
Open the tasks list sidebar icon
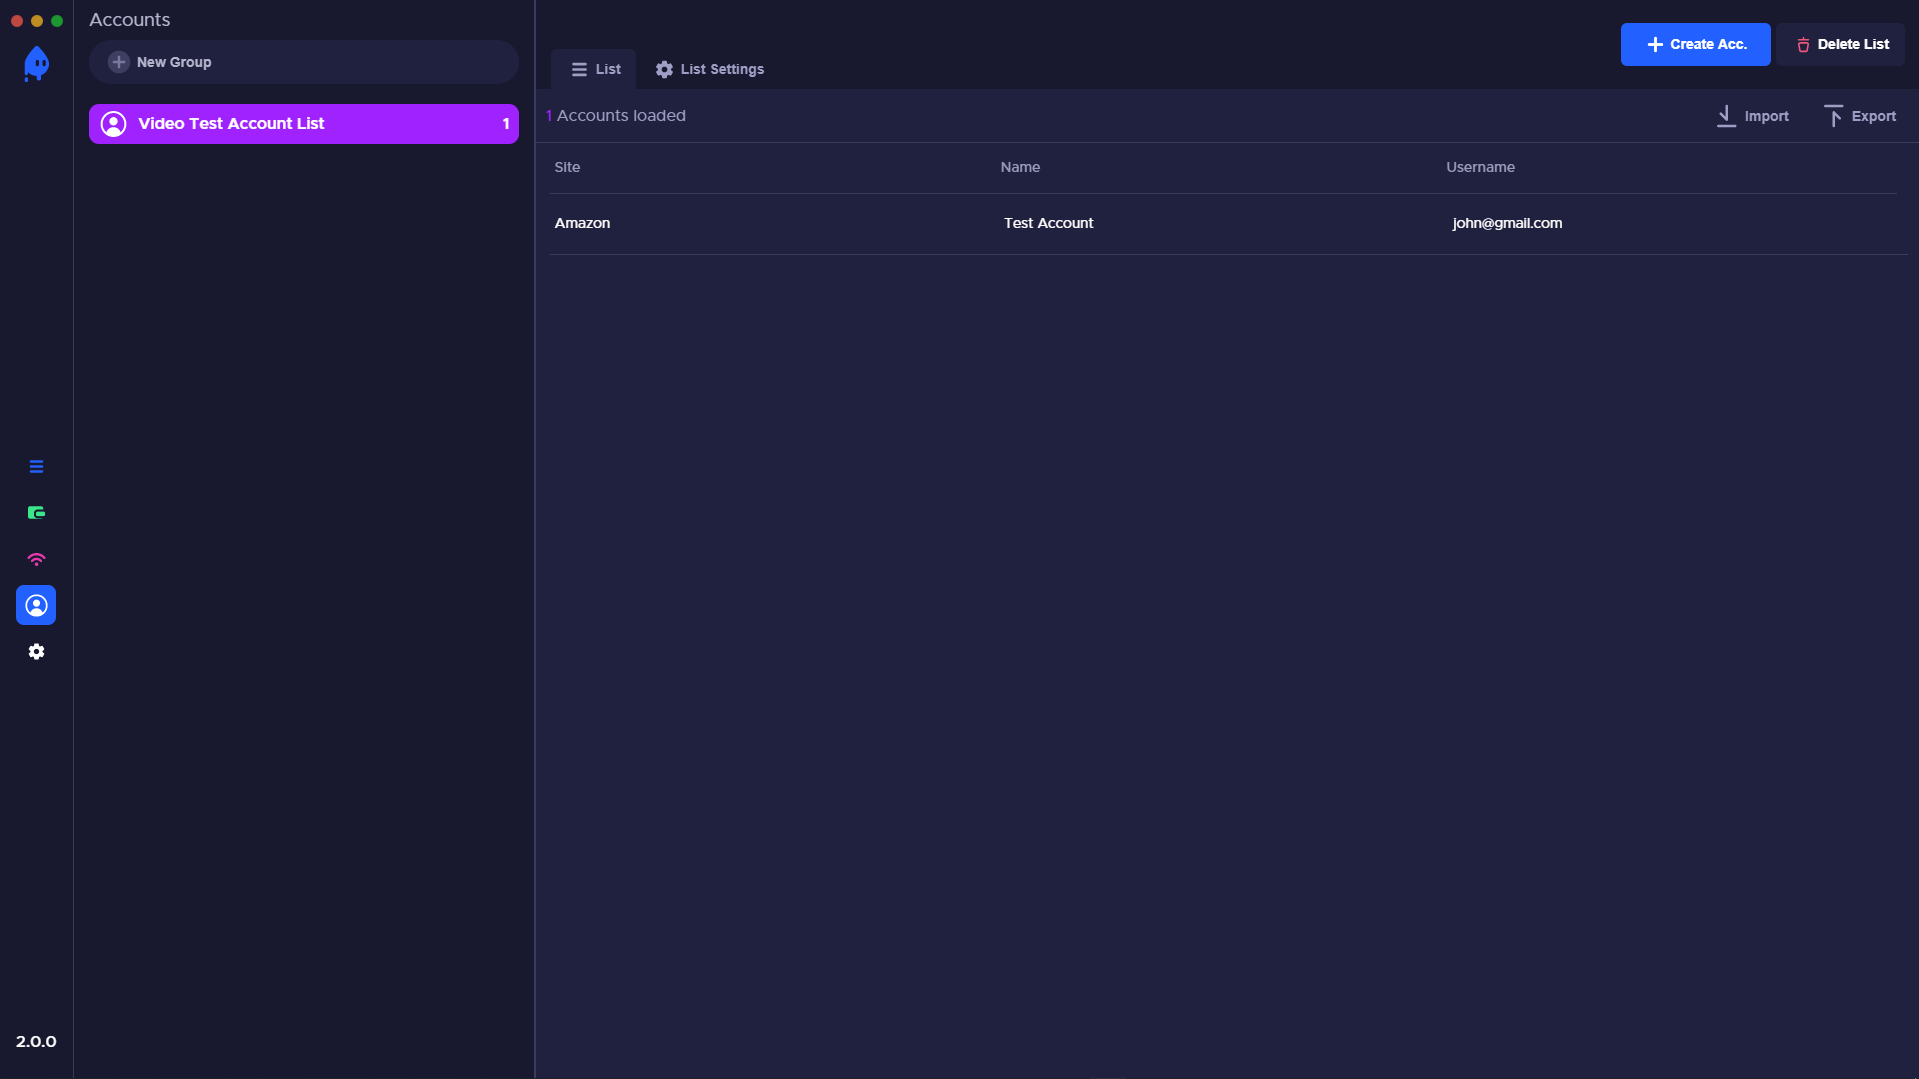click(x=36, y=467)
